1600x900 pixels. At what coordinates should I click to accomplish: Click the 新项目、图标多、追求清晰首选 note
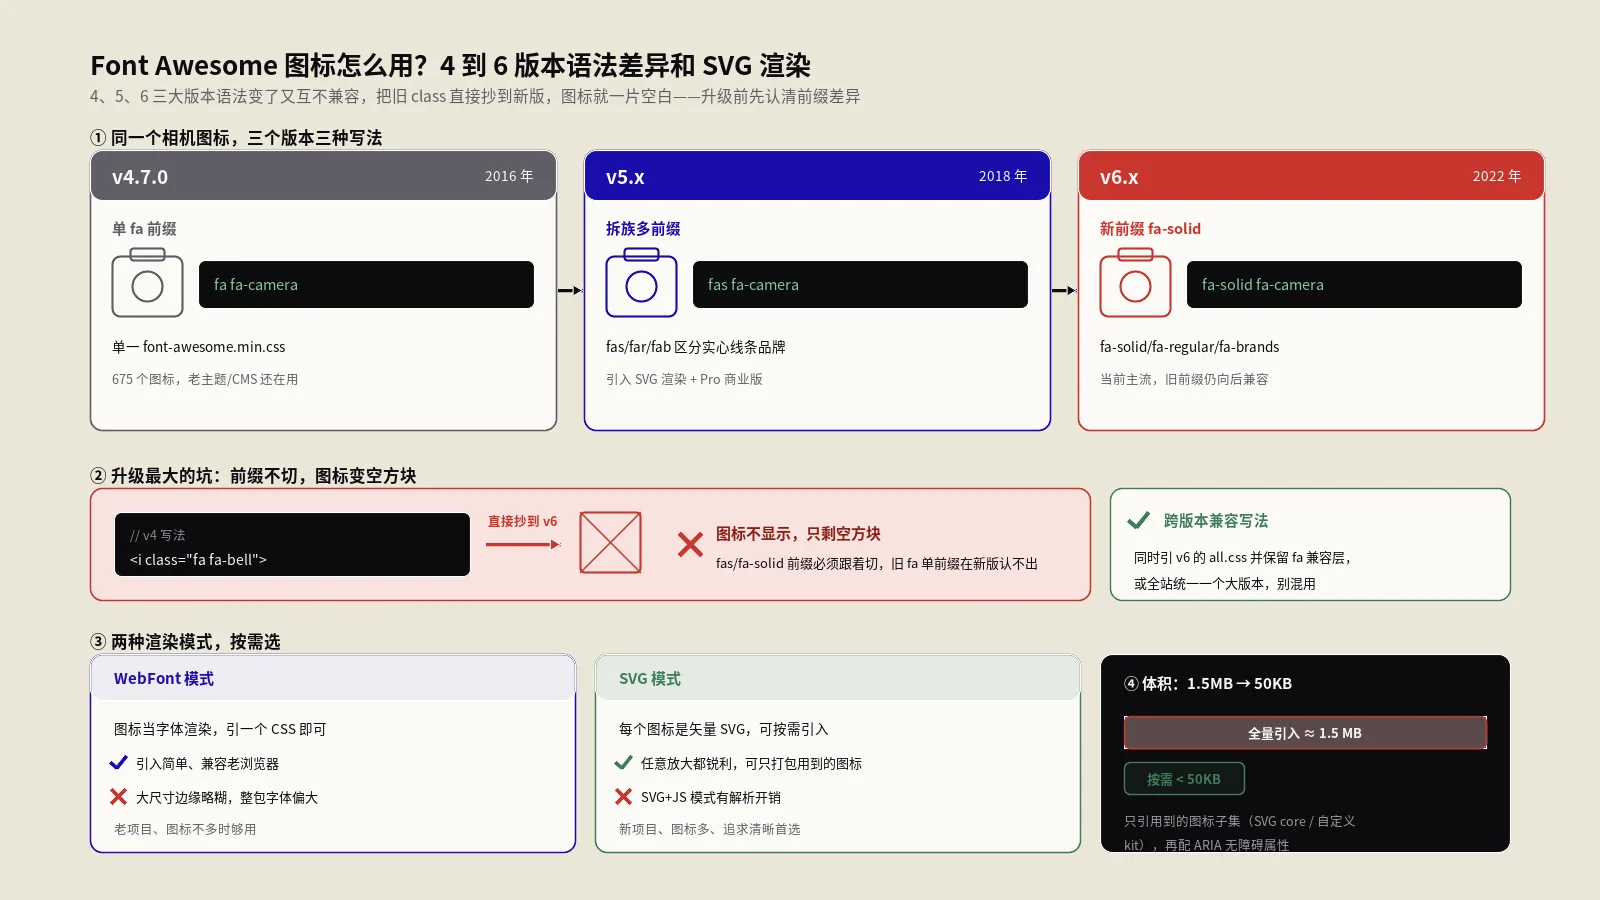[710, 829]
